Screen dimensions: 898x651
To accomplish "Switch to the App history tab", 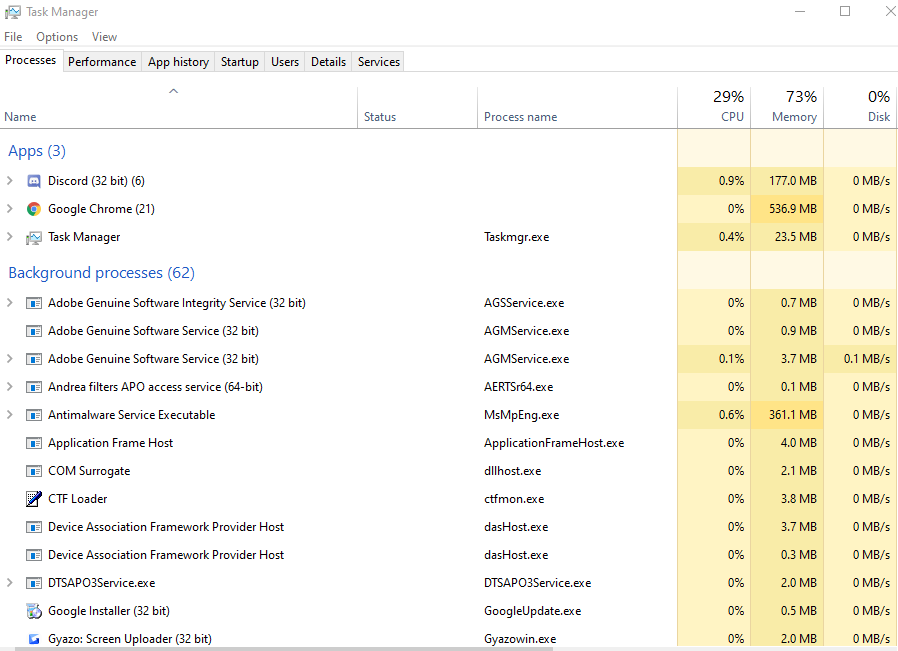I will coord(178,62).
